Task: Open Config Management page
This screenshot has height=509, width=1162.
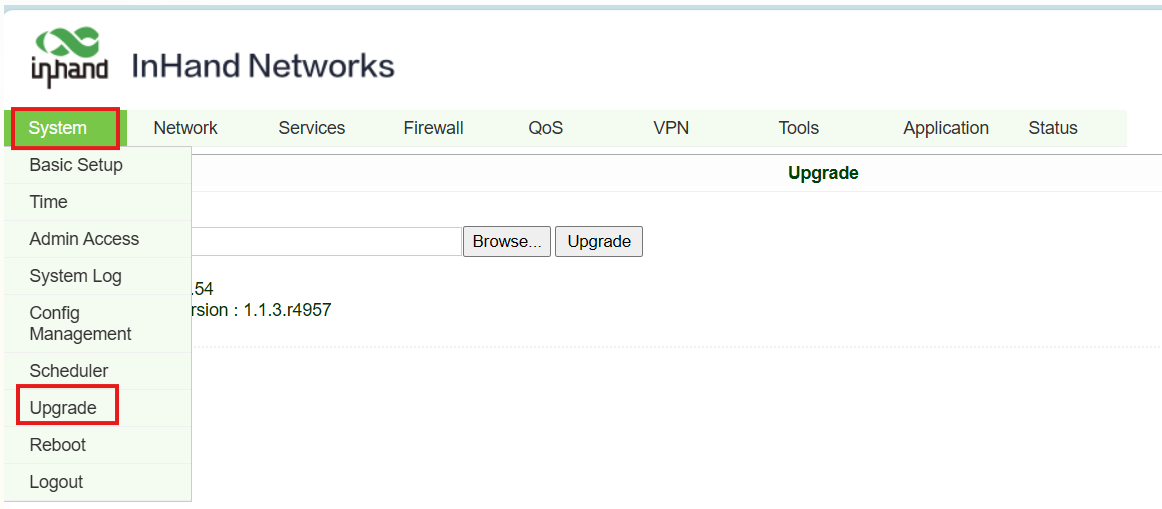Action: point(80,323)
